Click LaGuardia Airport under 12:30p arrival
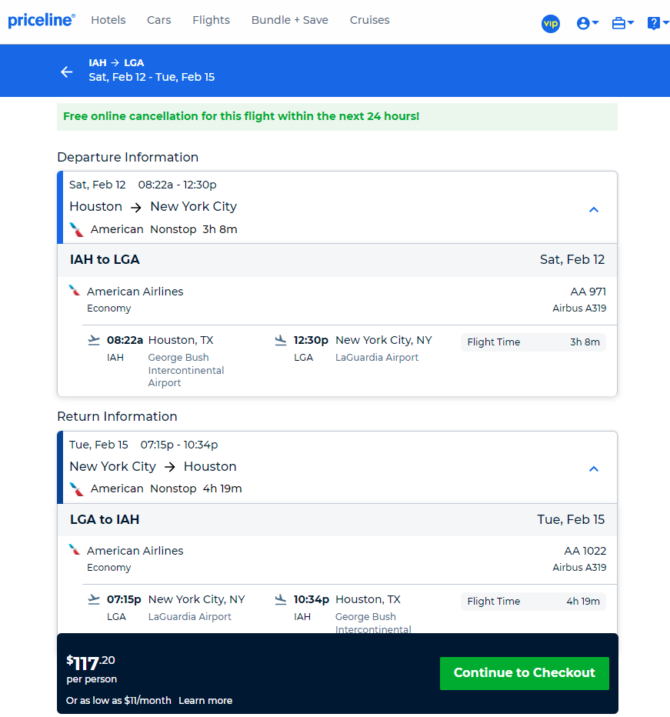Viewport: 670px width, 717px height. [x=377, y=357]
